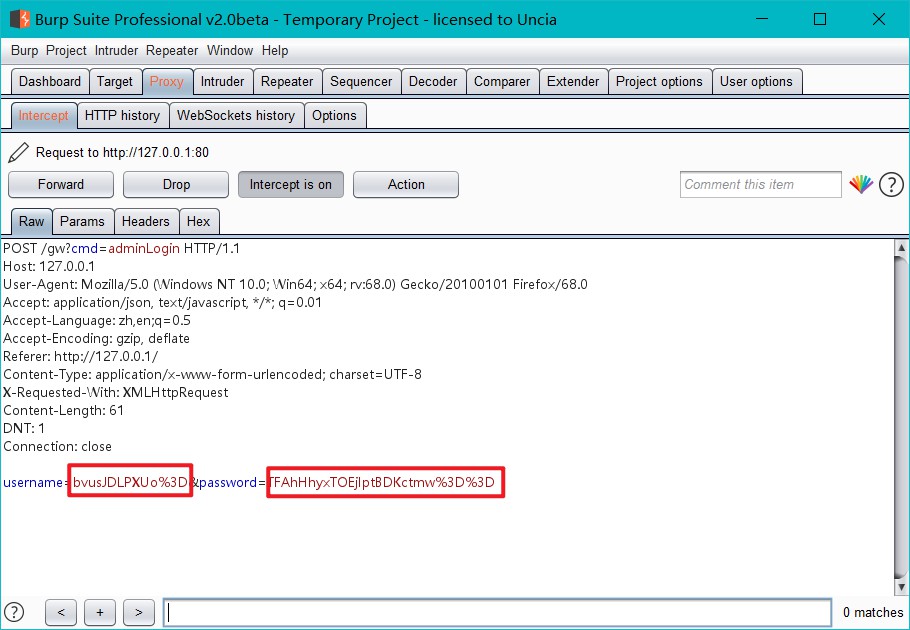Click the search help icon at bottom left

click(x=14, y=612)
